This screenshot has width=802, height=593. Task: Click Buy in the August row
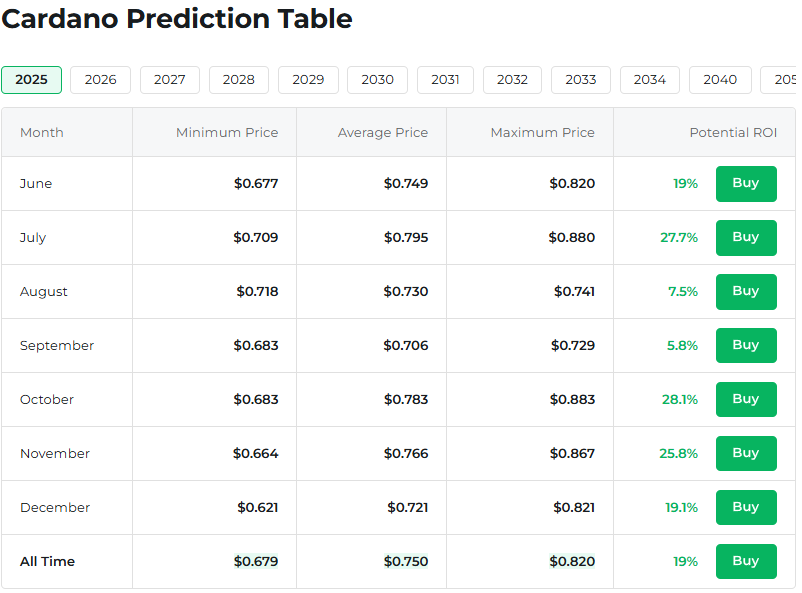click(x=746, y=292)
